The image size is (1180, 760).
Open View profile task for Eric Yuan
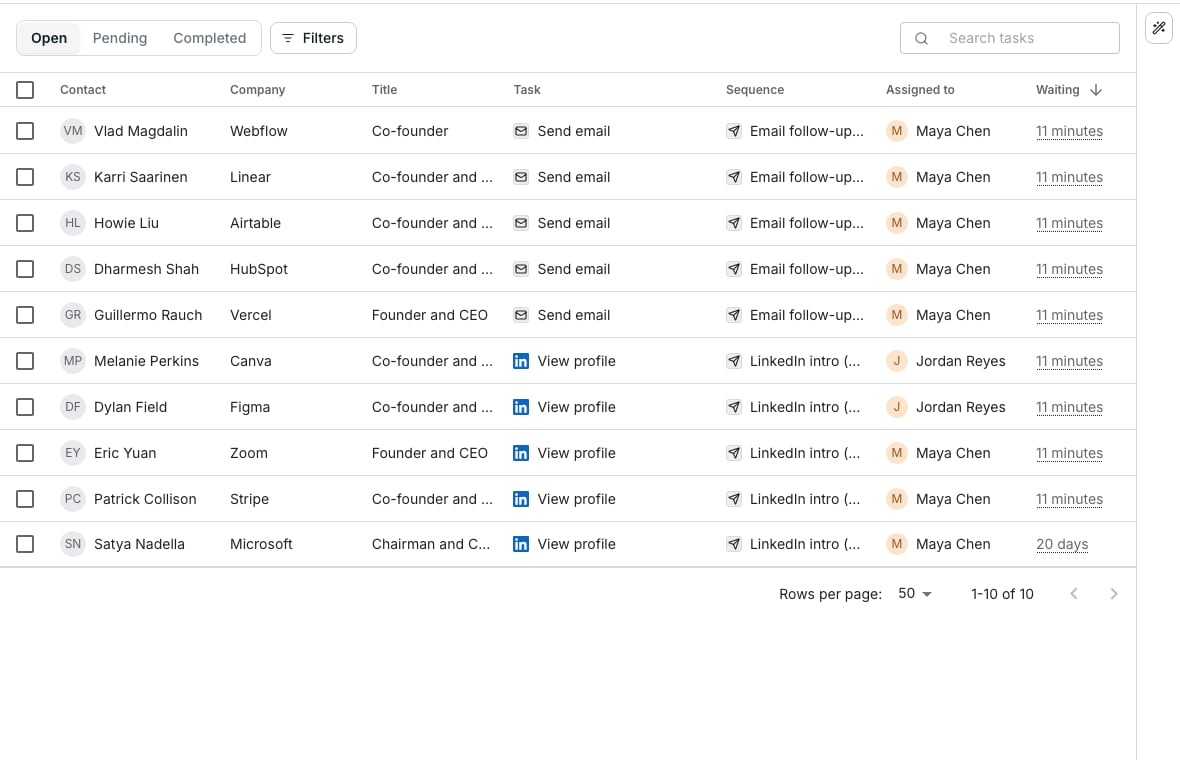tap(576, 453)
